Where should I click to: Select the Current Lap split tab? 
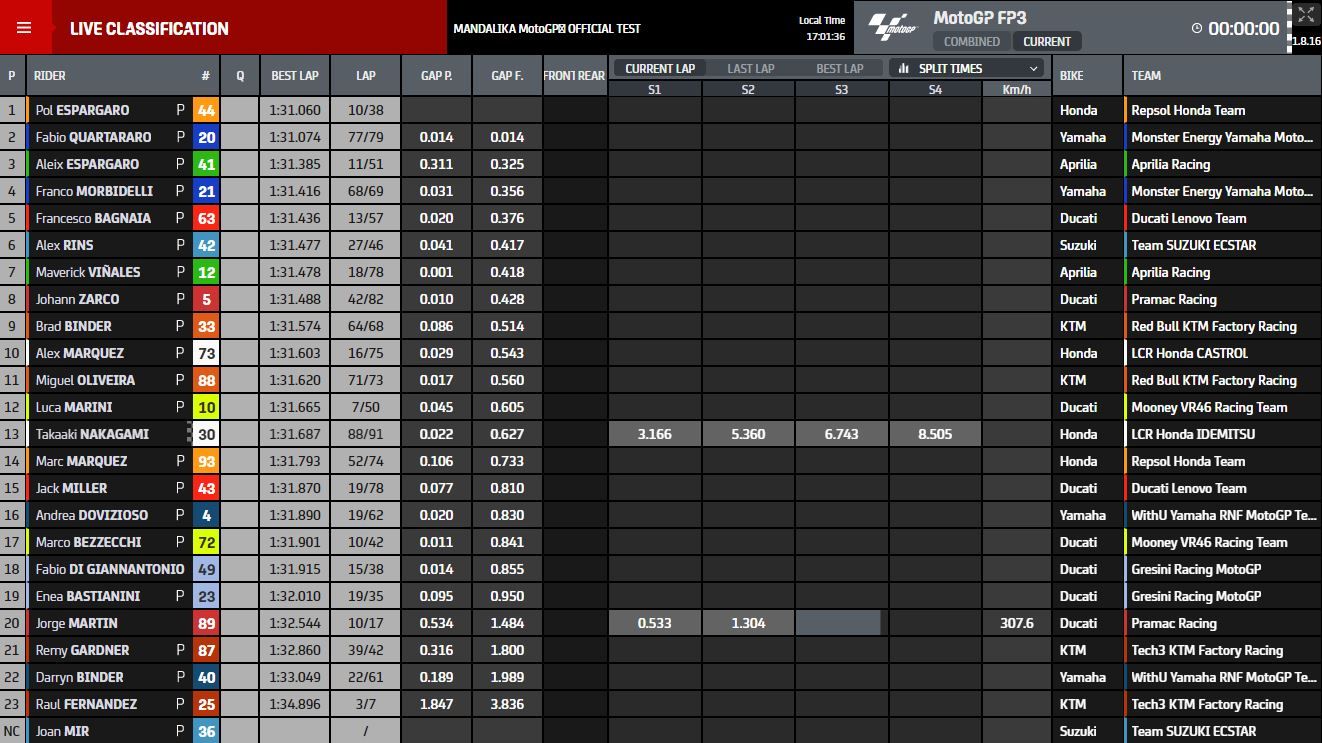[660, 69]
